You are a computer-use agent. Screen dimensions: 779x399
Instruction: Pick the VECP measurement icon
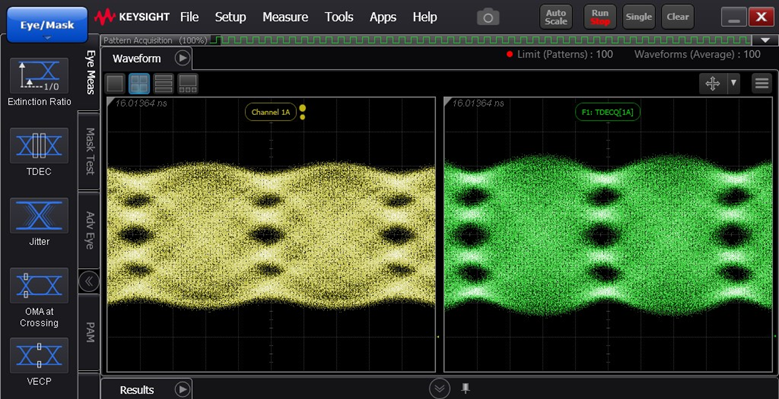pyautogui.click(x=39, y=355)
